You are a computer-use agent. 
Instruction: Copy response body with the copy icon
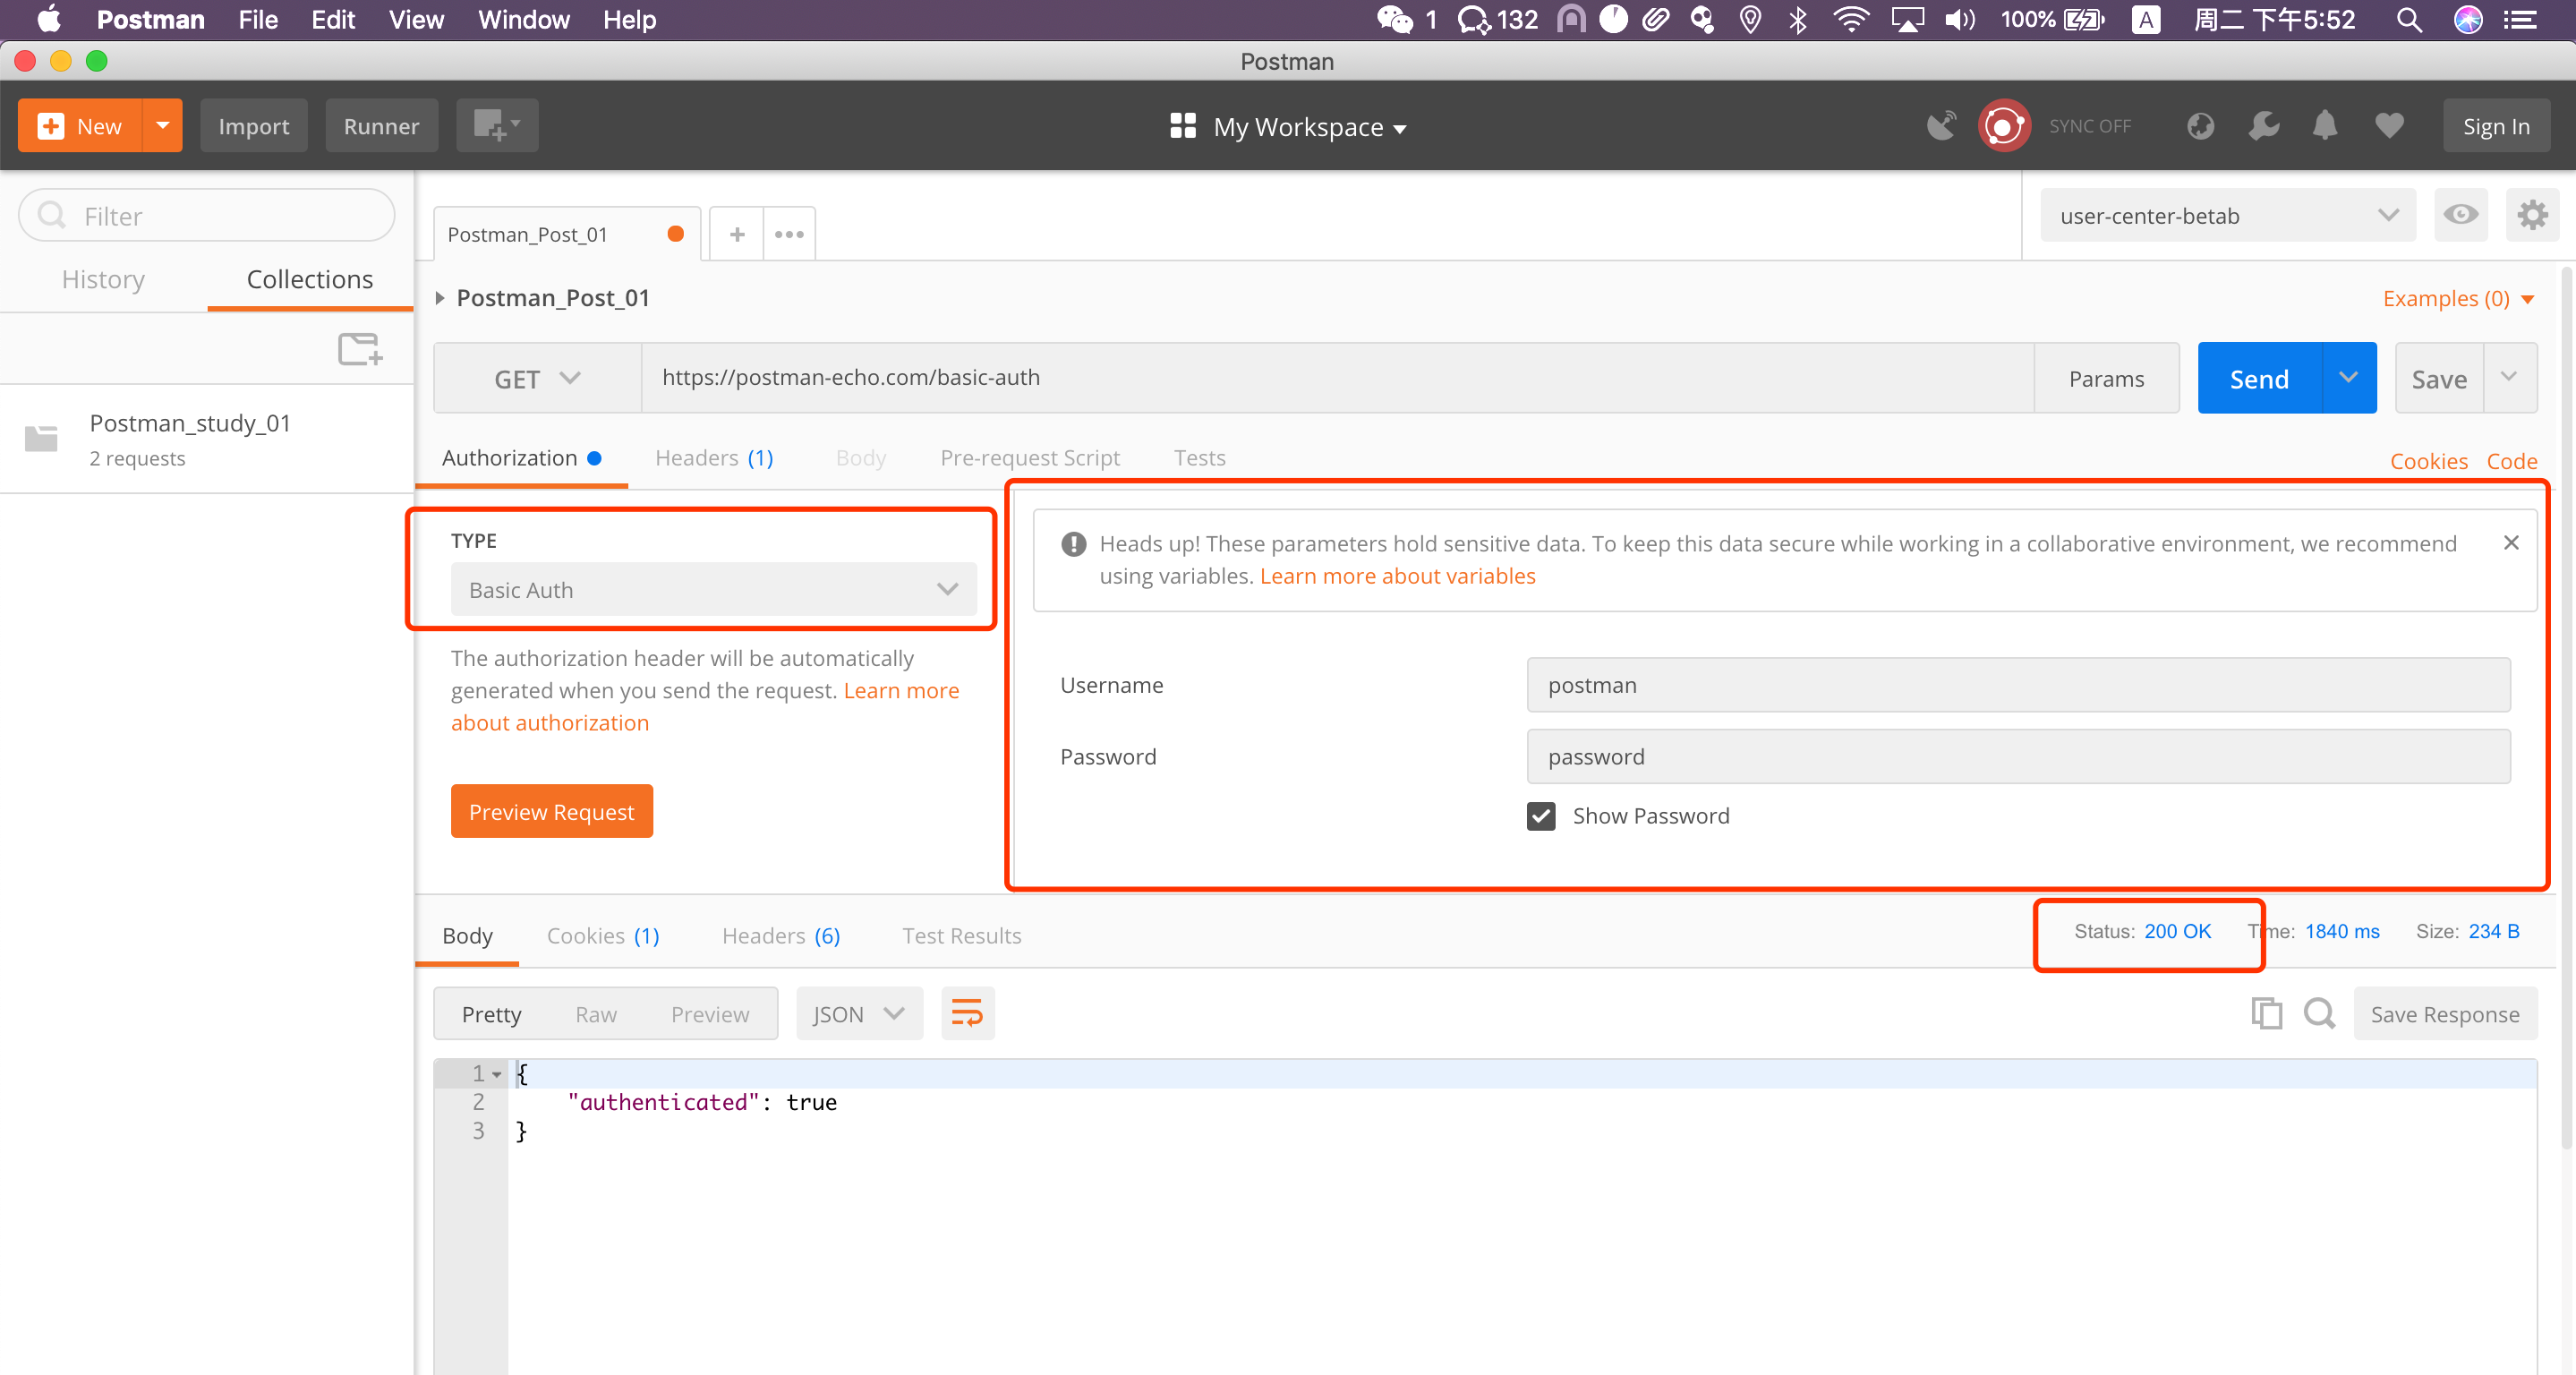click(2266, 1014)
